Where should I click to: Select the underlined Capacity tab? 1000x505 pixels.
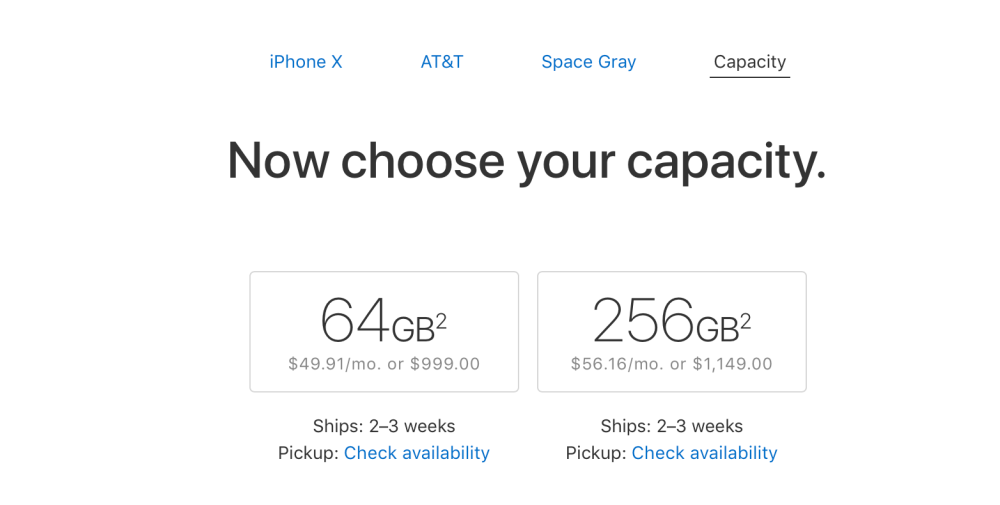(x=749, y=62)
